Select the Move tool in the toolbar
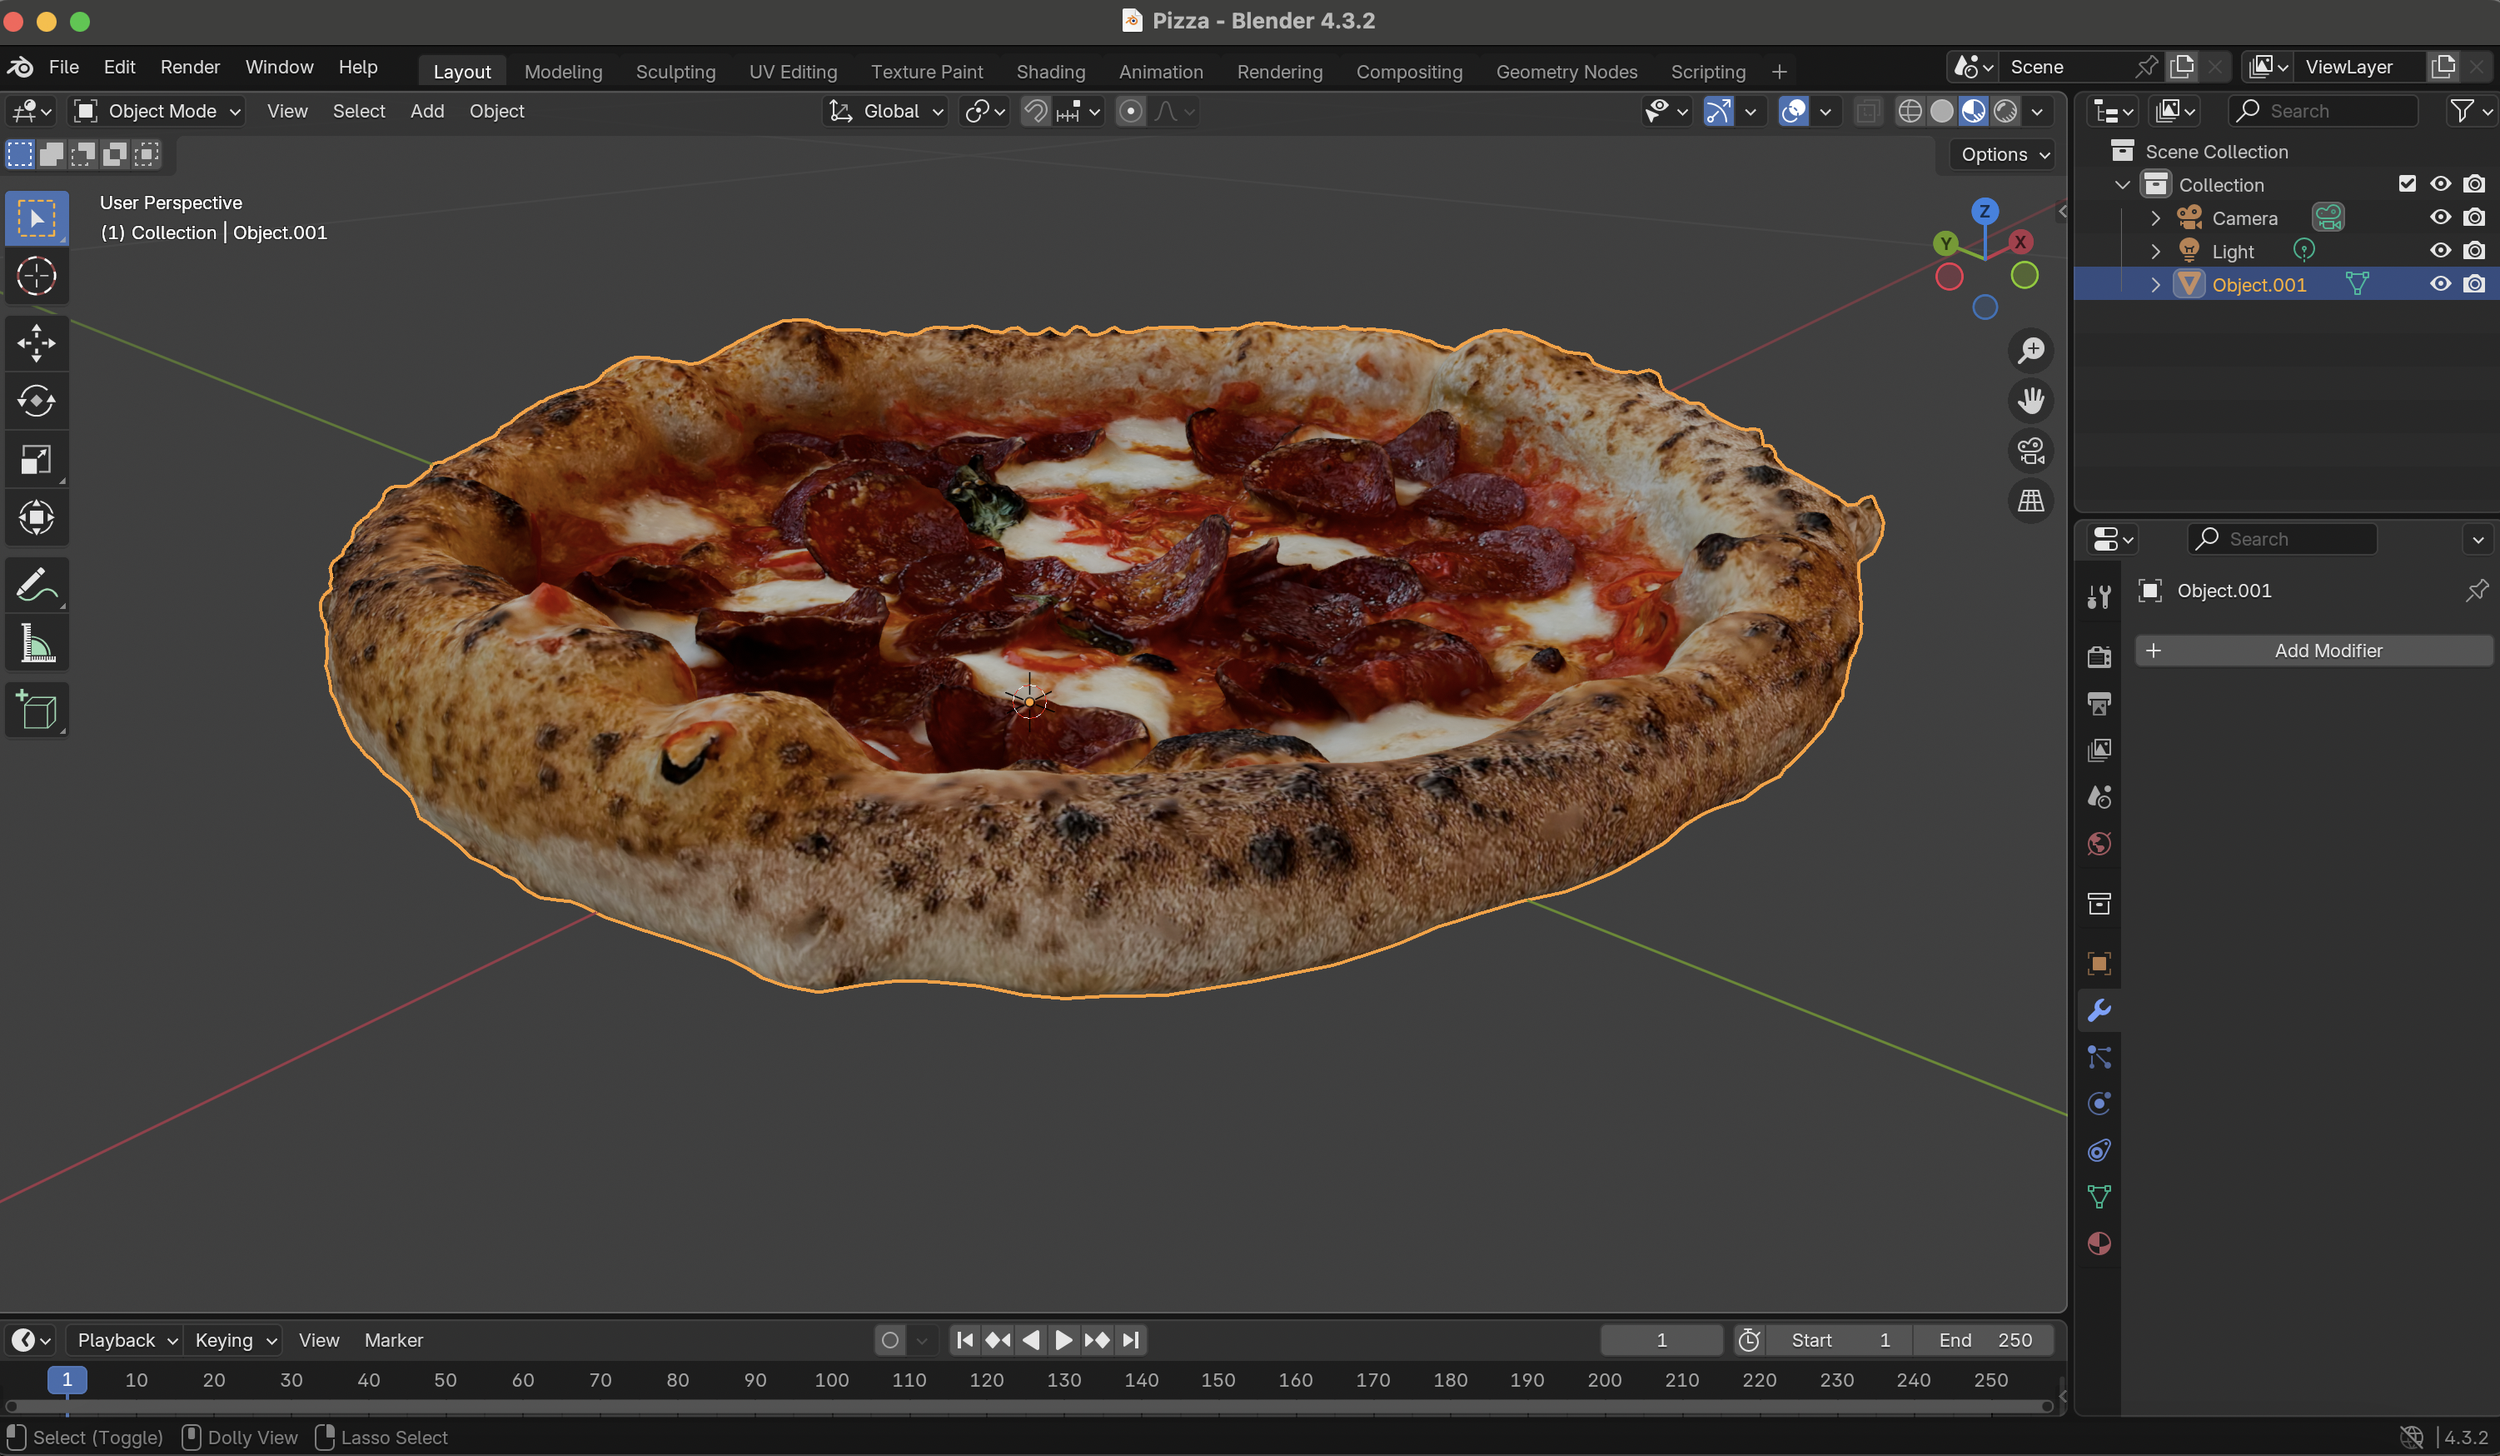Screen dimensions: 2500x1456 [x=36, y=343]
